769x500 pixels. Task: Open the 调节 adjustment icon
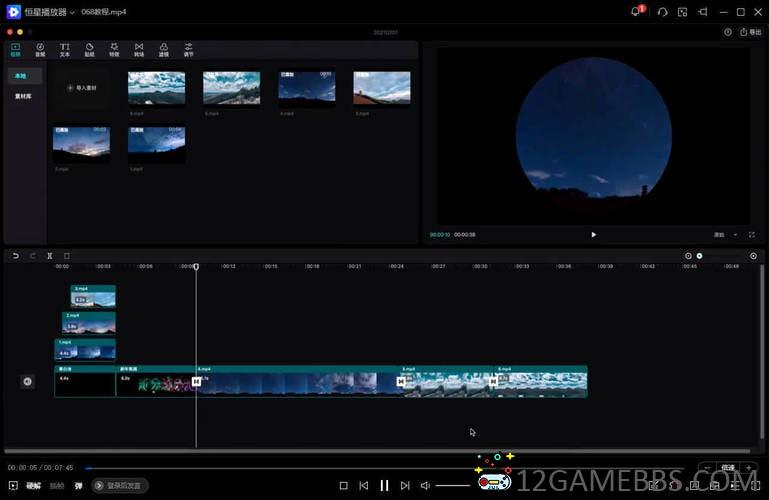[189, 49]
